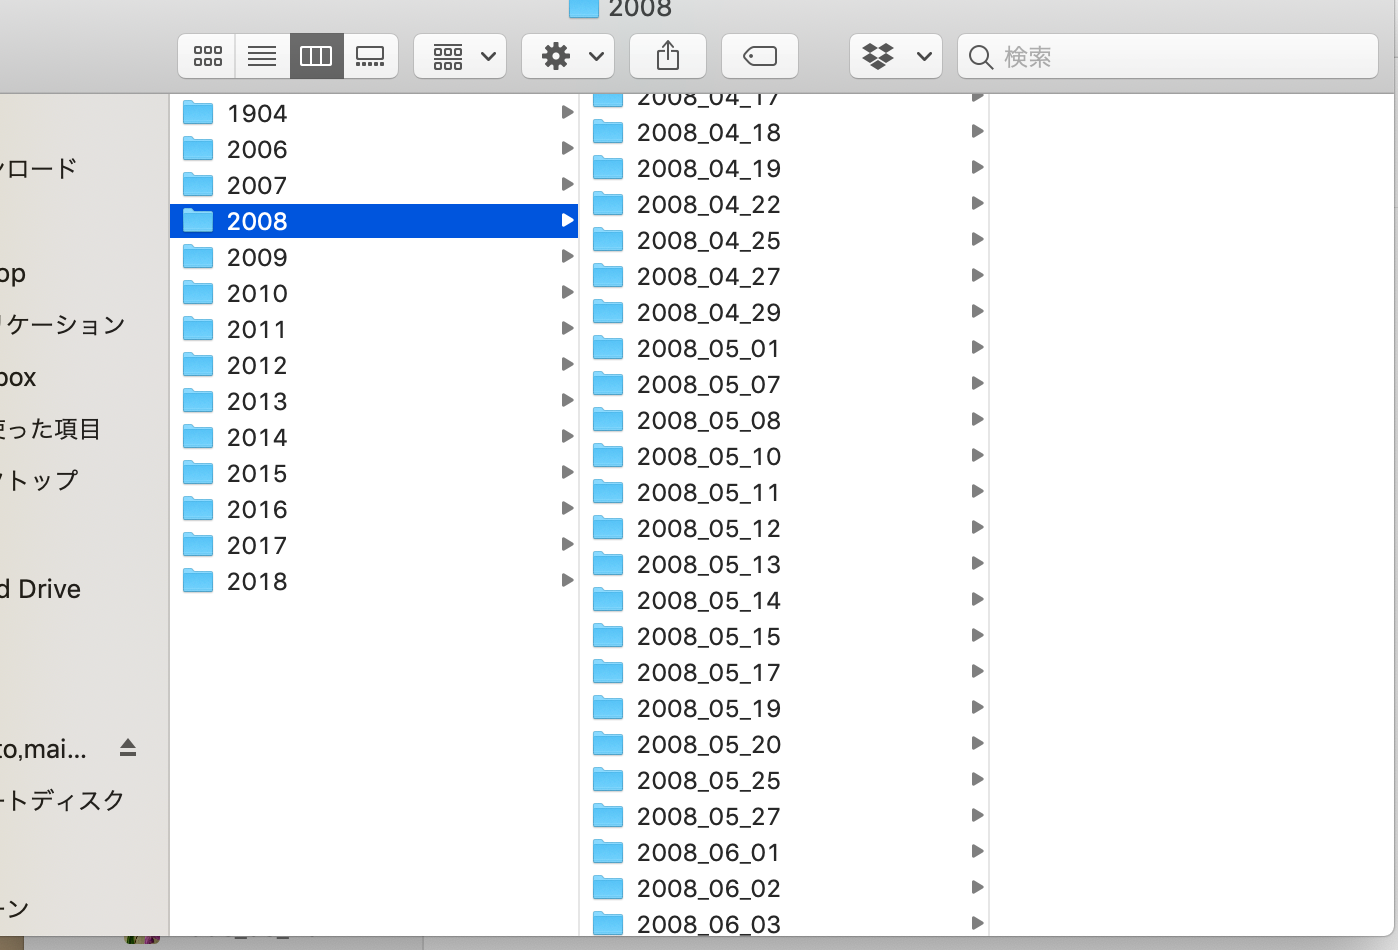Open the 2008_05_13 folder
The width and height of the screenshot is (1398, 950).
[784, 564]
